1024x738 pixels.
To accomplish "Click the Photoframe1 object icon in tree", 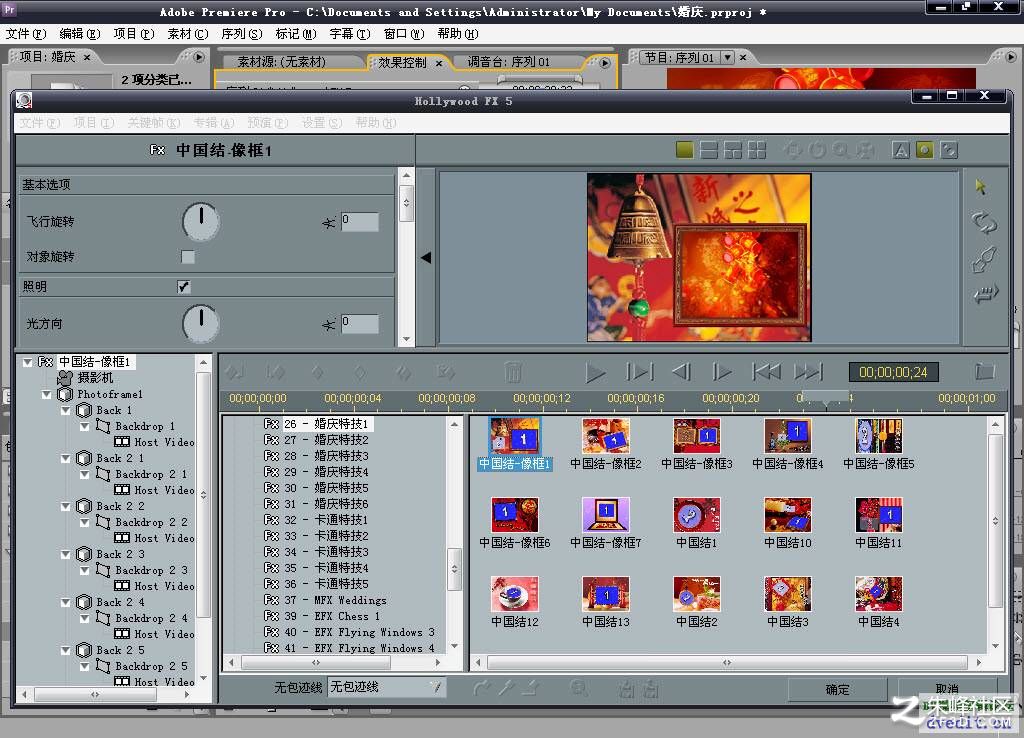I will [x=65, y=394].
